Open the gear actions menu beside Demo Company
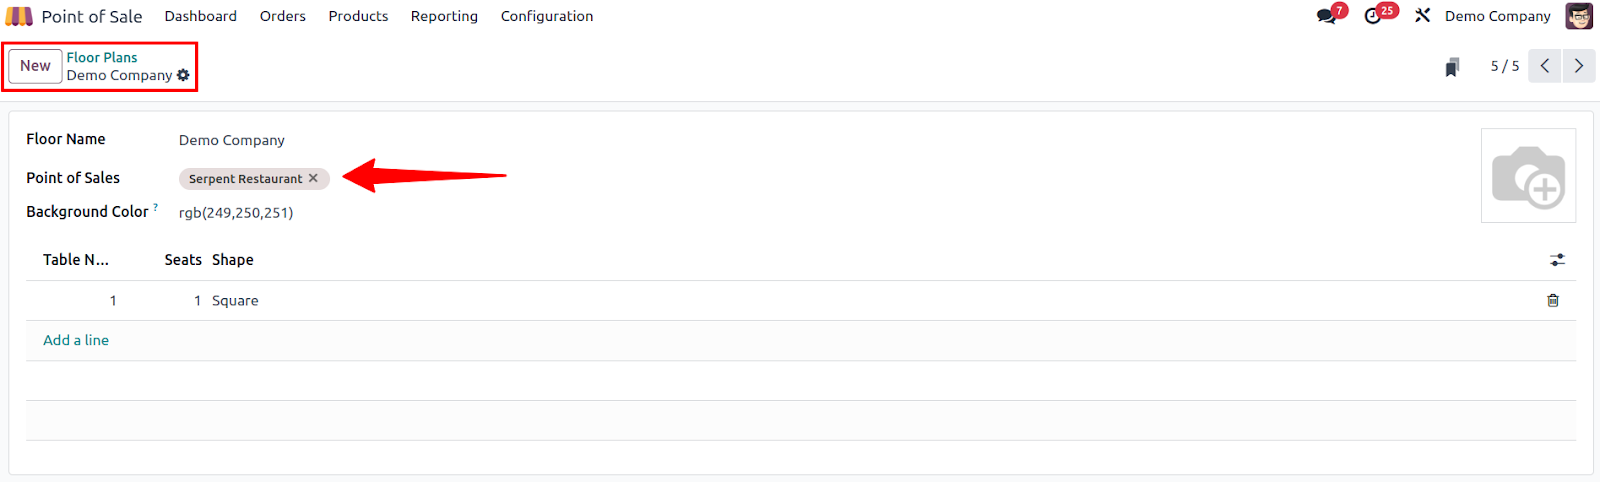This screenshot has width=1600, height=482. (x=183, y=75)
